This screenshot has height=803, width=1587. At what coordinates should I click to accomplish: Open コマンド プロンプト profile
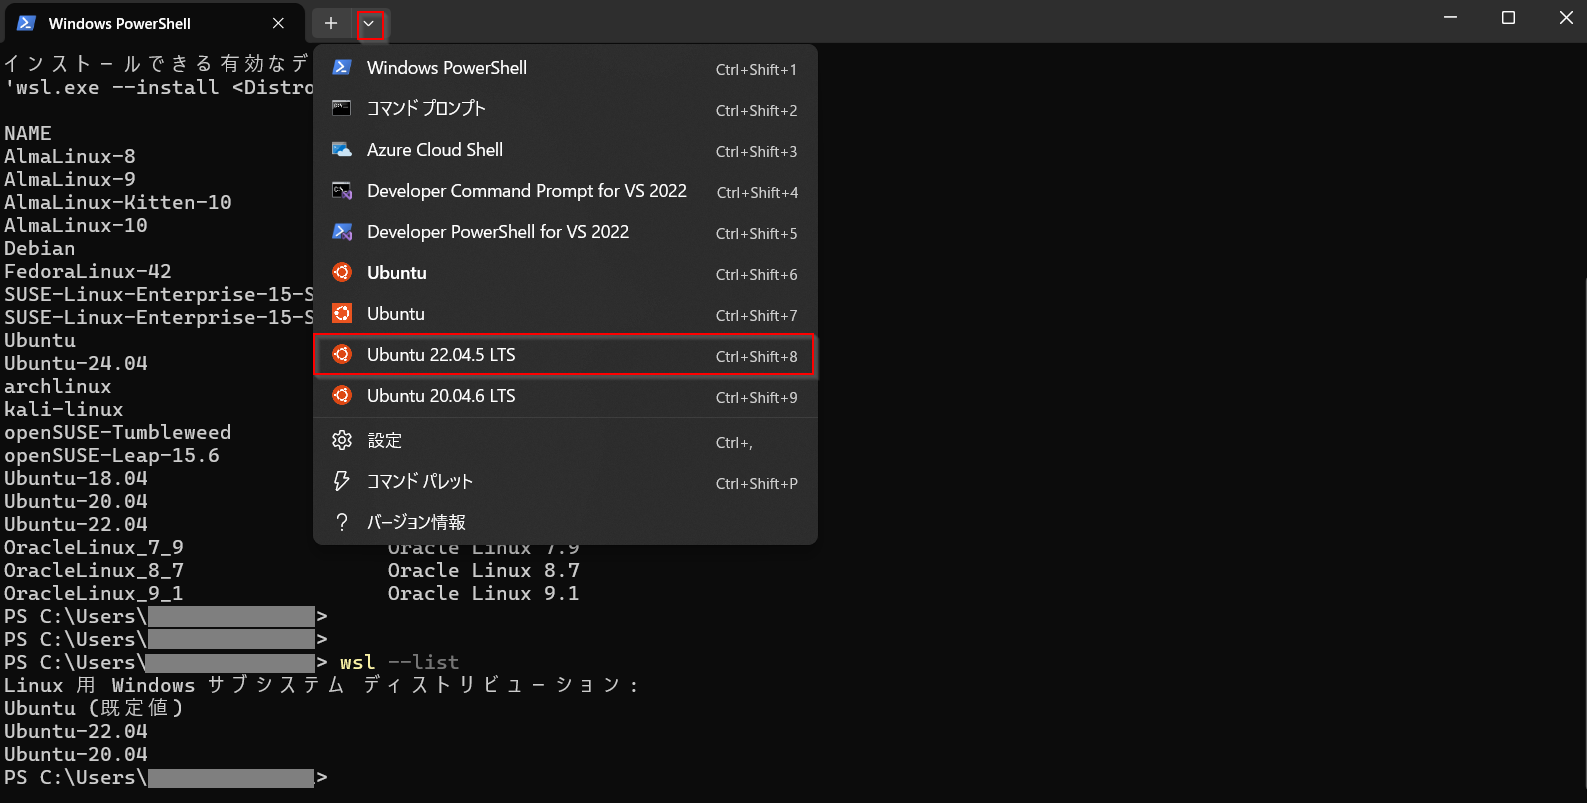pos(565,109)
